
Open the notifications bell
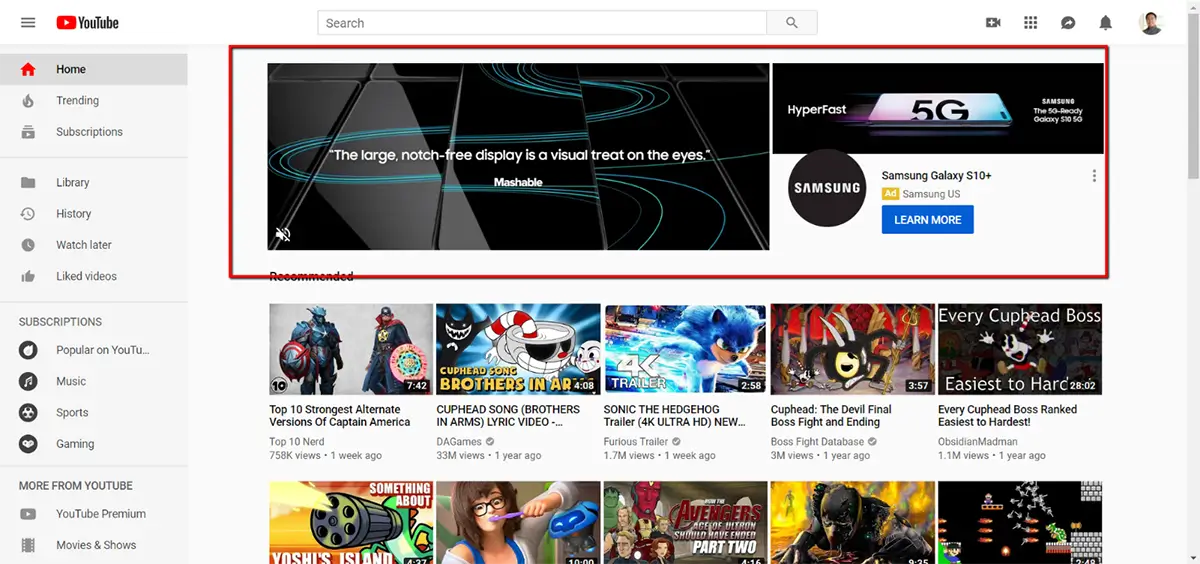1106,22
